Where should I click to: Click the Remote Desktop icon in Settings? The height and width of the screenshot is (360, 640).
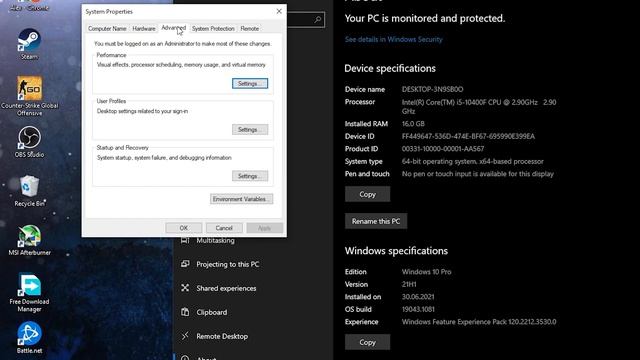pyautogui.click(x=185, y=336)
